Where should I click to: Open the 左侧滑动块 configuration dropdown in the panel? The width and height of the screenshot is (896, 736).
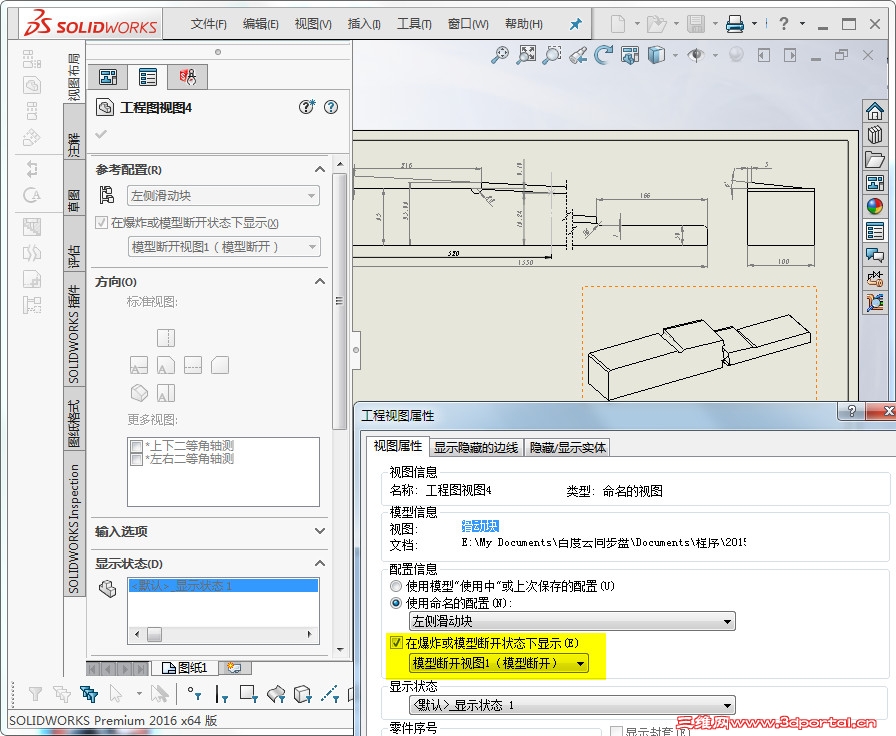pyautogui.click(x=223, y=195)
